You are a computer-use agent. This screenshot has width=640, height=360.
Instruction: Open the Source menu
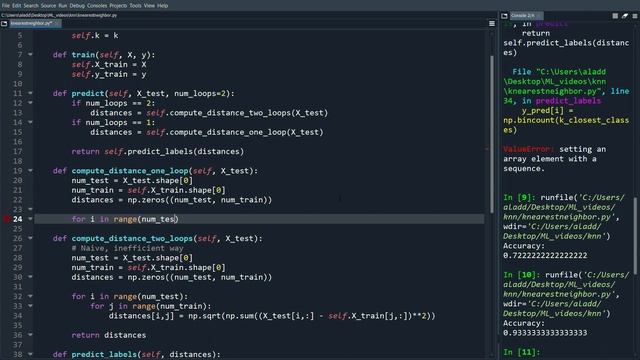[x=48, y=6]
